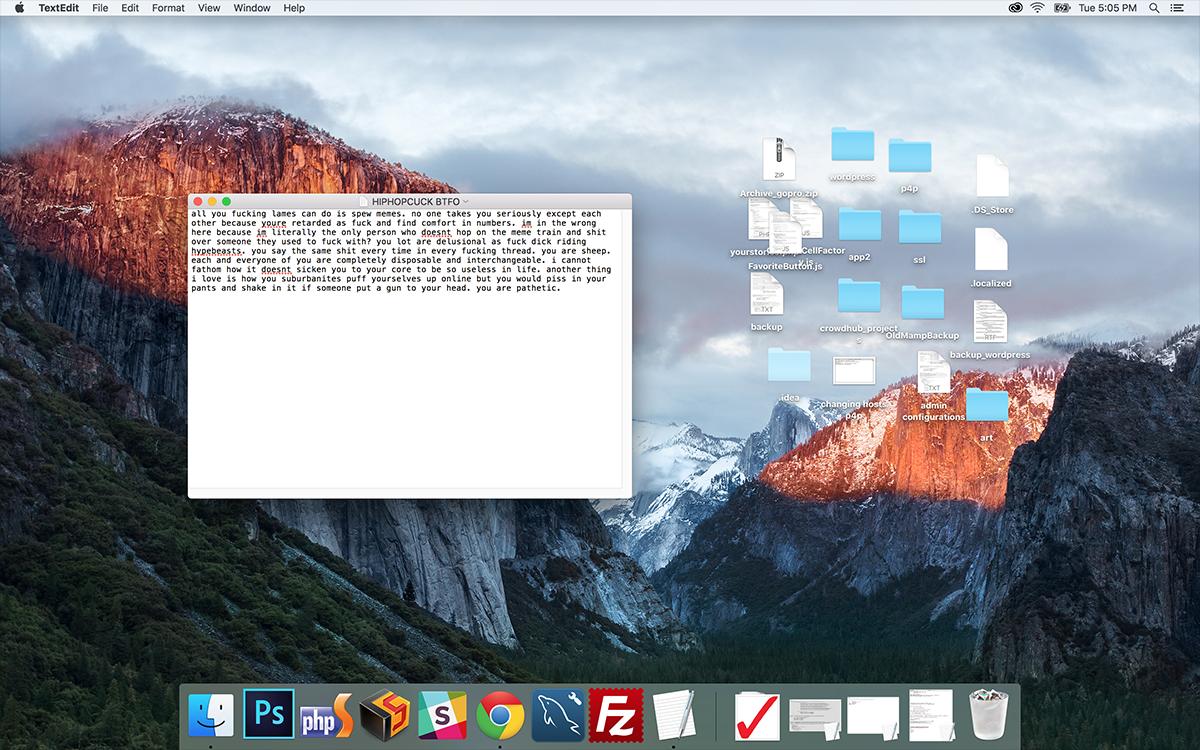Image resolution: width=1200 pixels, height=750 pixels.
Task: Open the Notification Center list icon
Action: point(1181,8)
